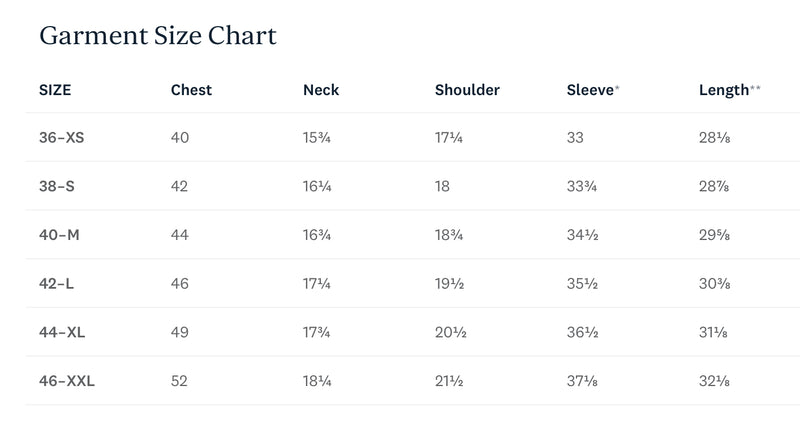800x437 pixels.
Task: Click the Neck column header
Action: [x=321, y=90]
